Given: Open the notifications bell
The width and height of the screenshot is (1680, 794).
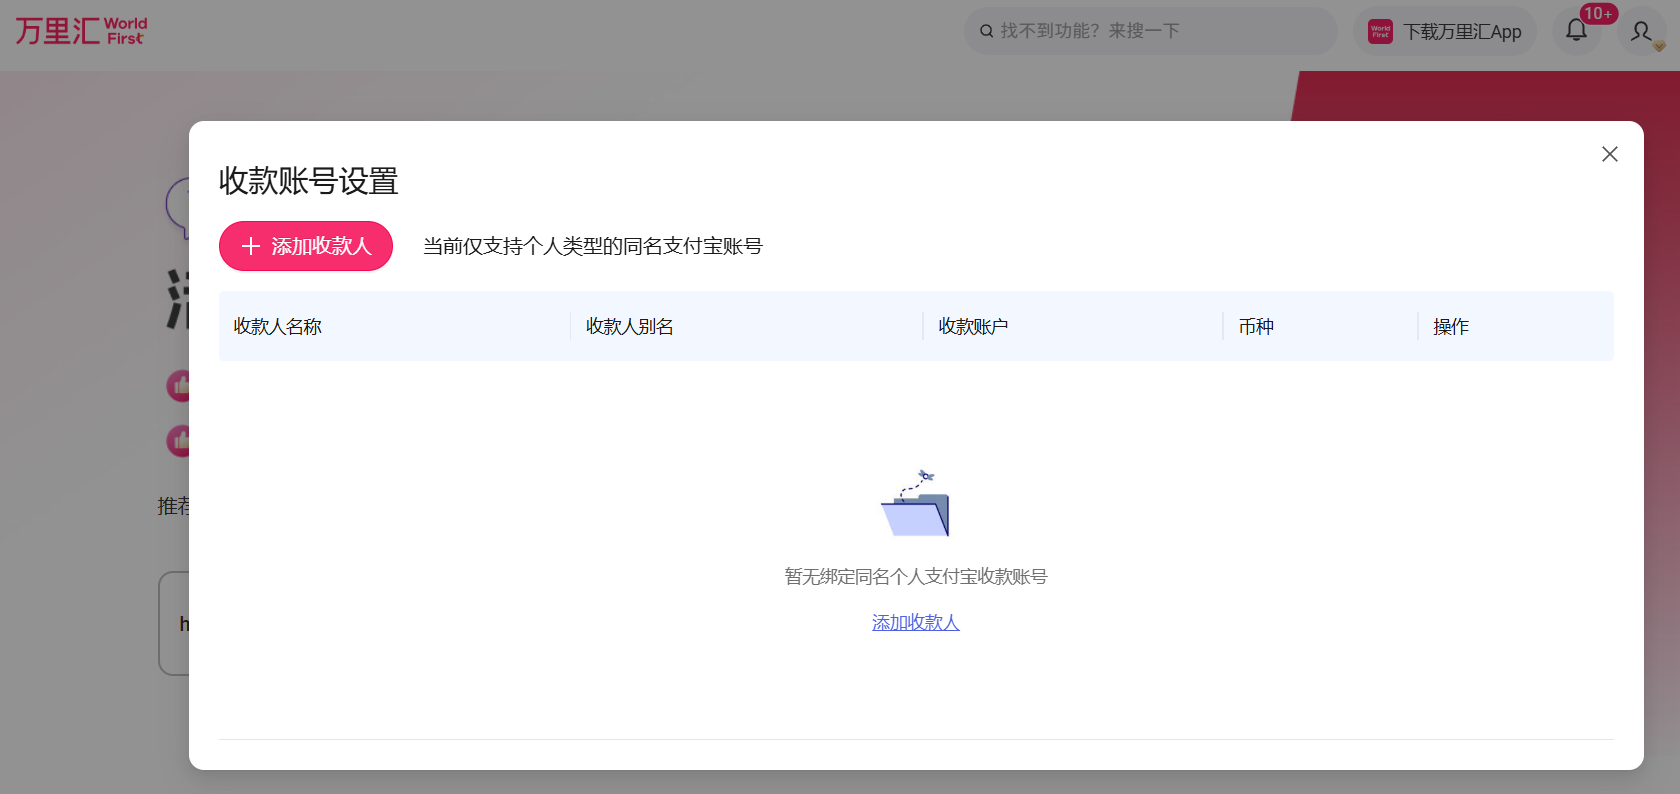Looking at the screenshot, I should pos(1576,31).
